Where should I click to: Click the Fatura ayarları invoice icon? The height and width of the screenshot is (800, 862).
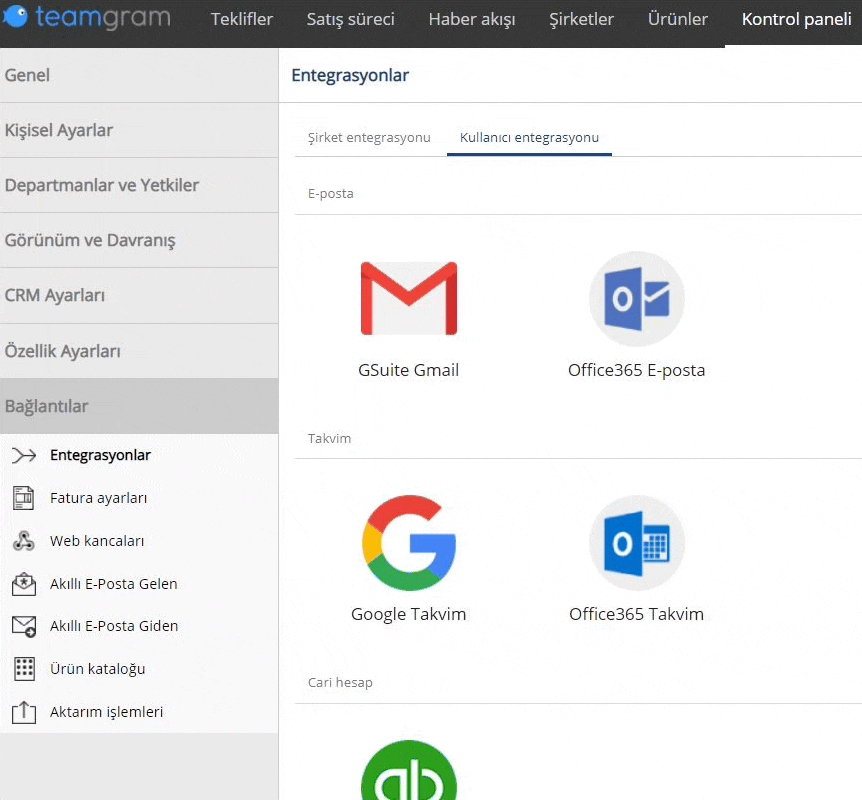point(24,498)
